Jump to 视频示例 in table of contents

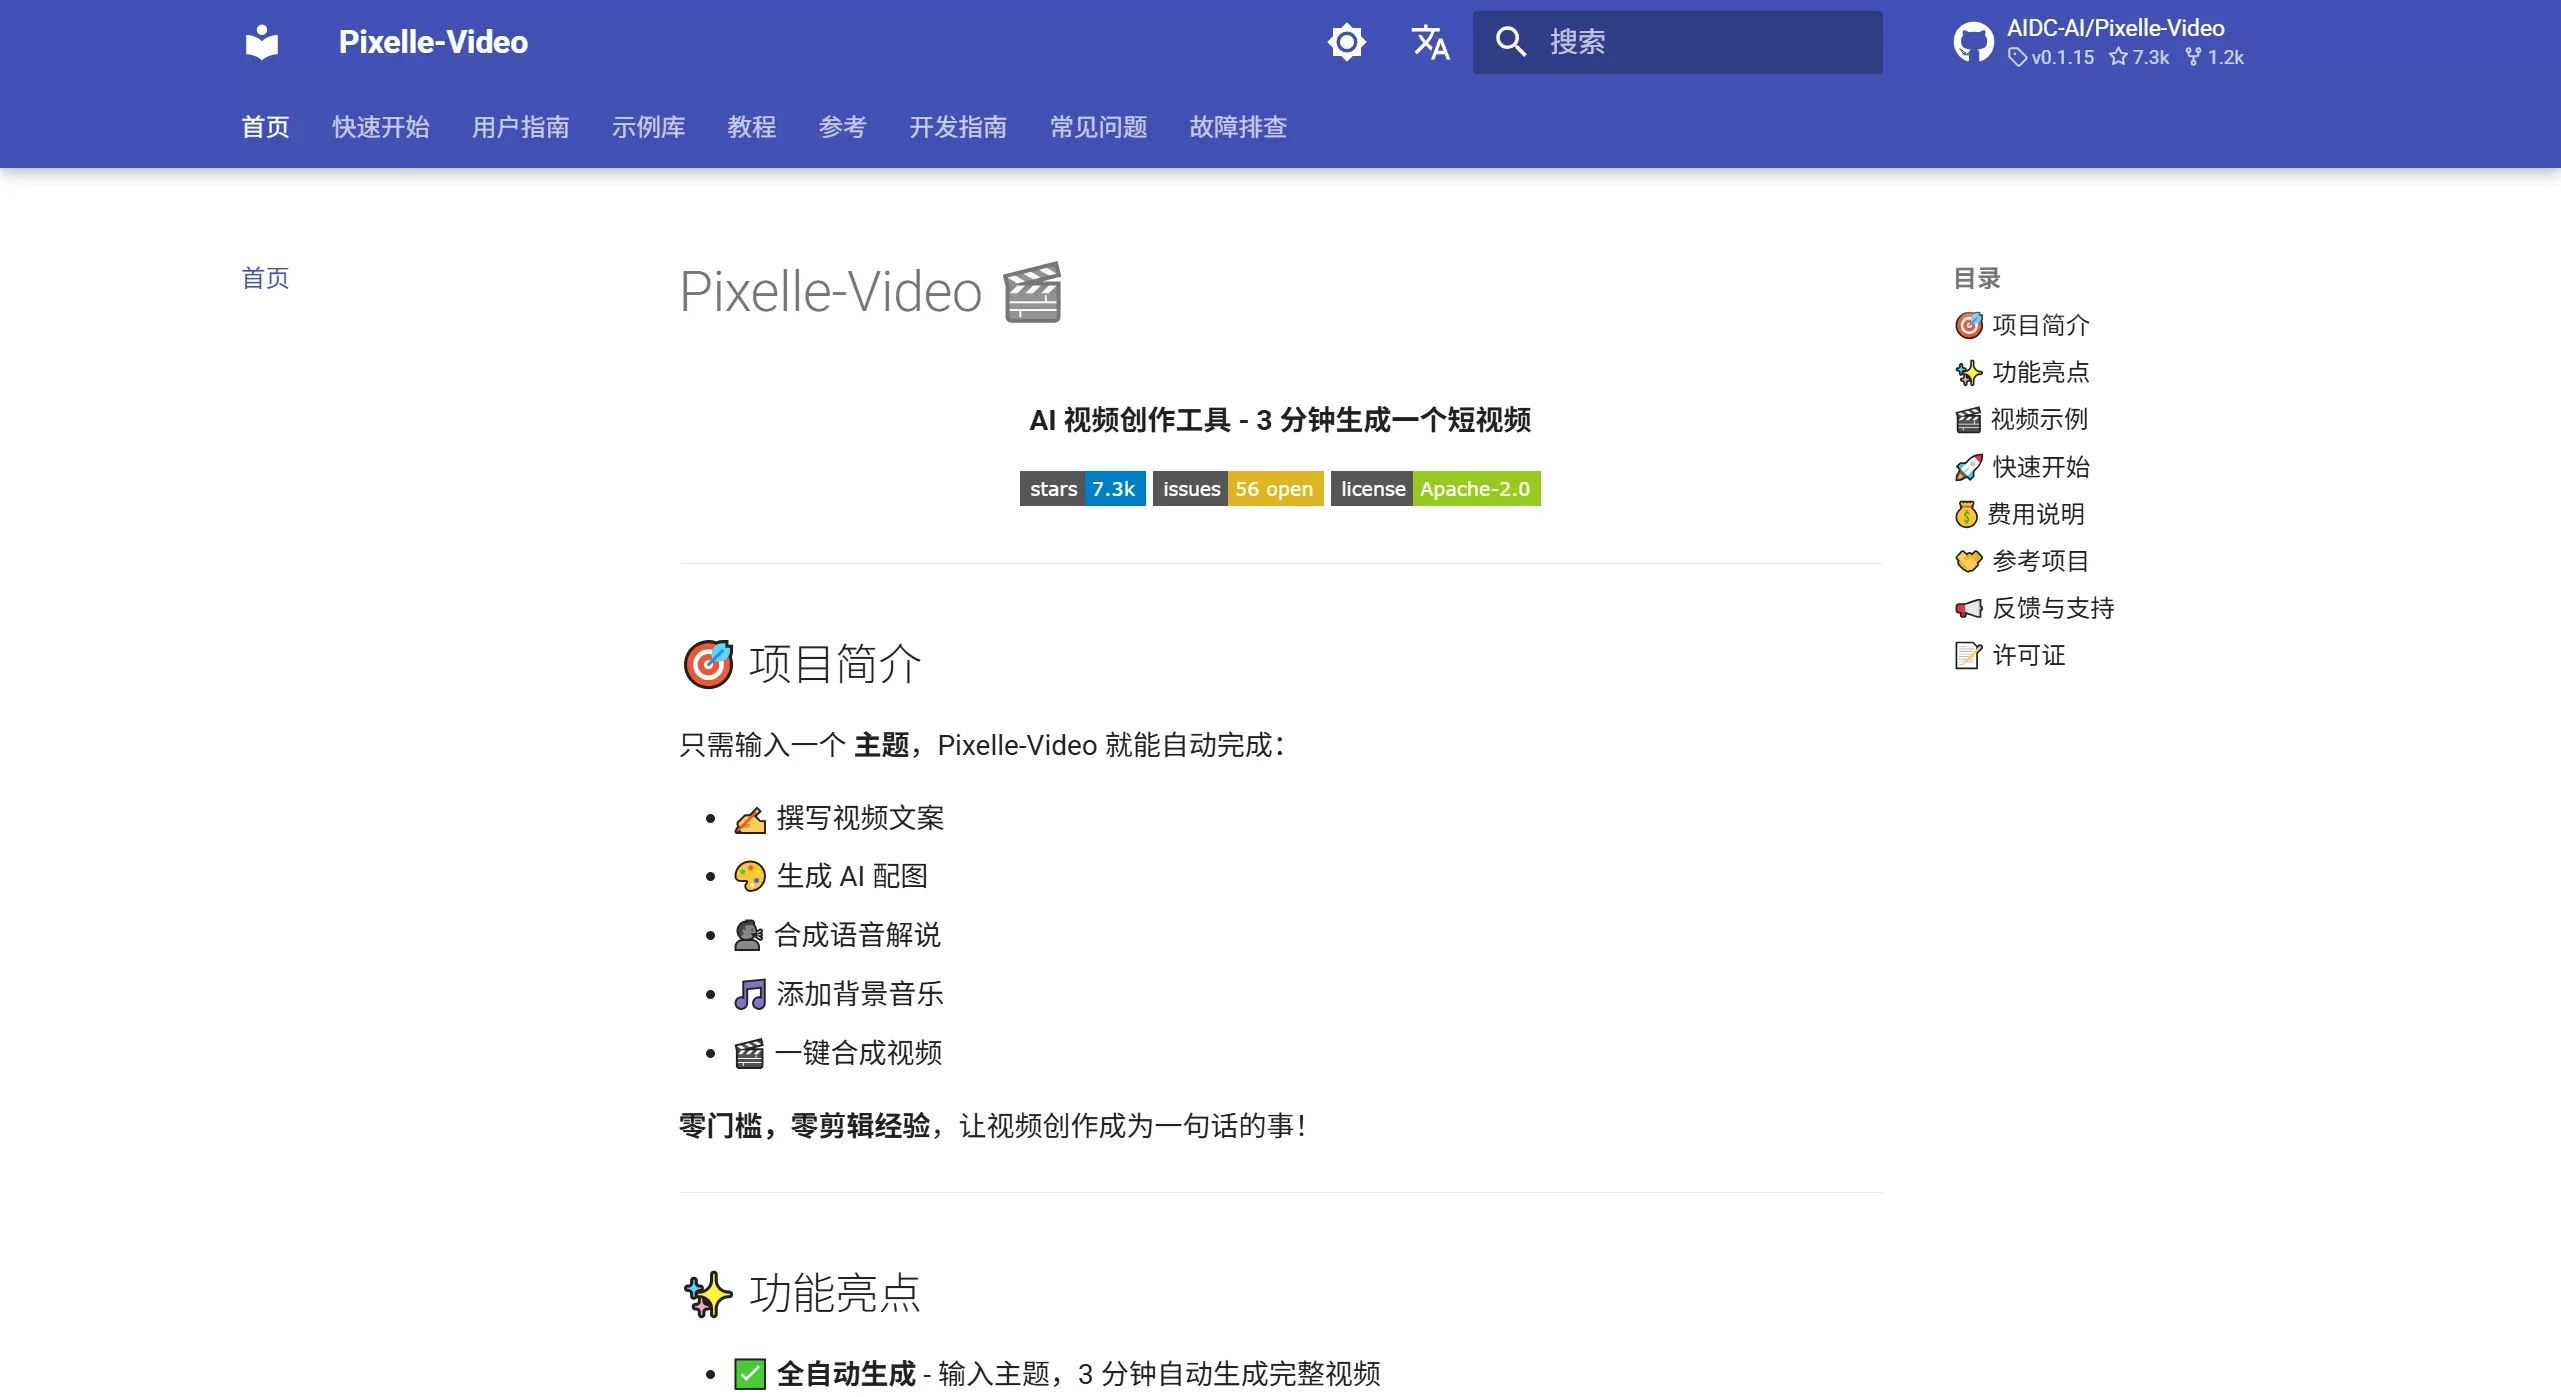click(2021, 419)
